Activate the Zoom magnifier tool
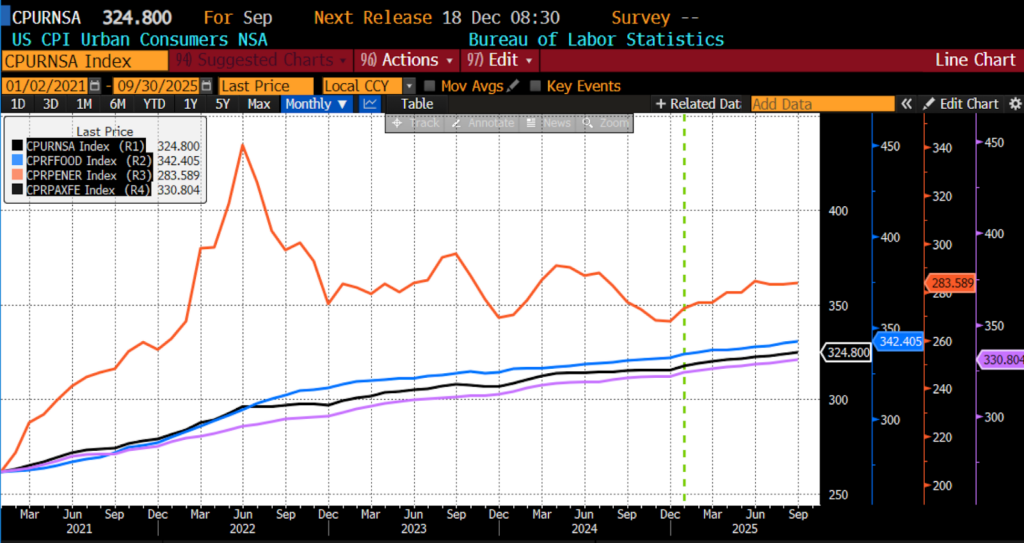This screenshot has width=1024, height=543. 606,123
